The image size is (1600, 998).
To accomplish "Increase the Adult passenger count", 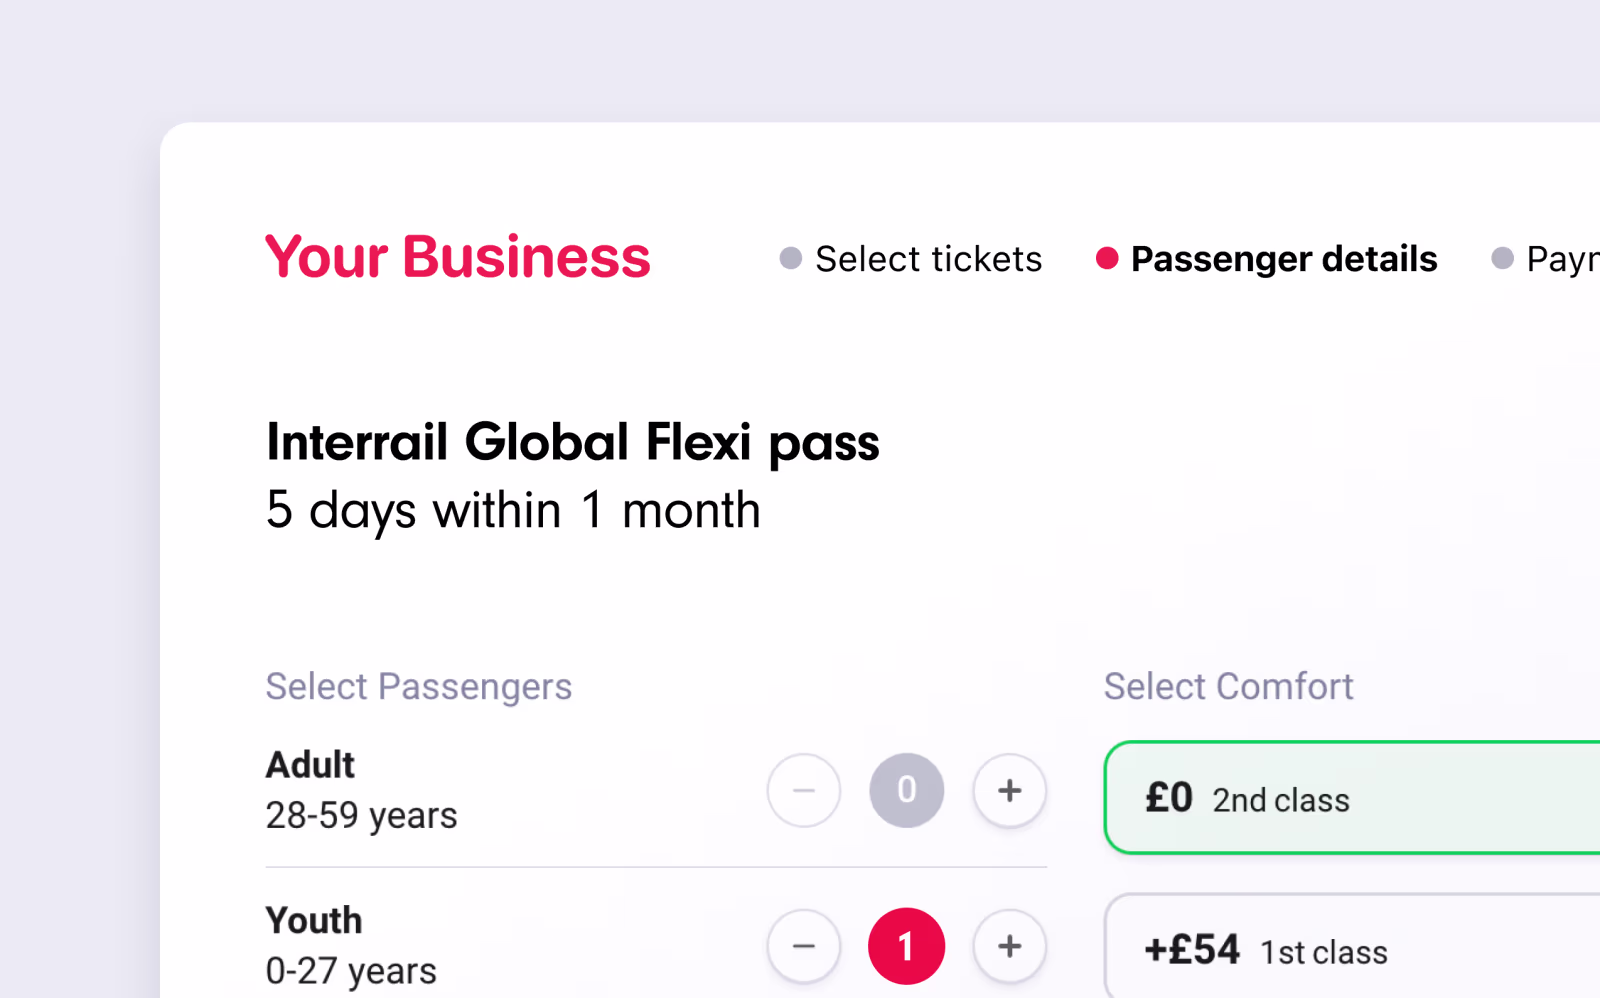I will tap(1009, 790).
